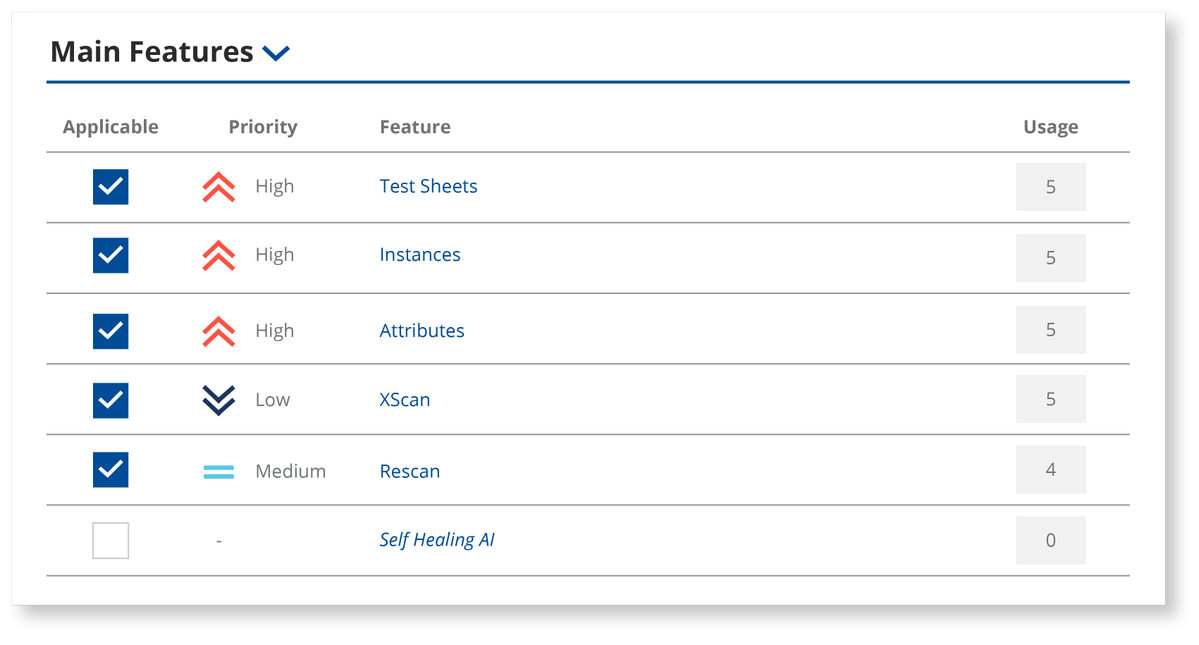Select the red double-chevron icon beside Instances

[217, 255]
